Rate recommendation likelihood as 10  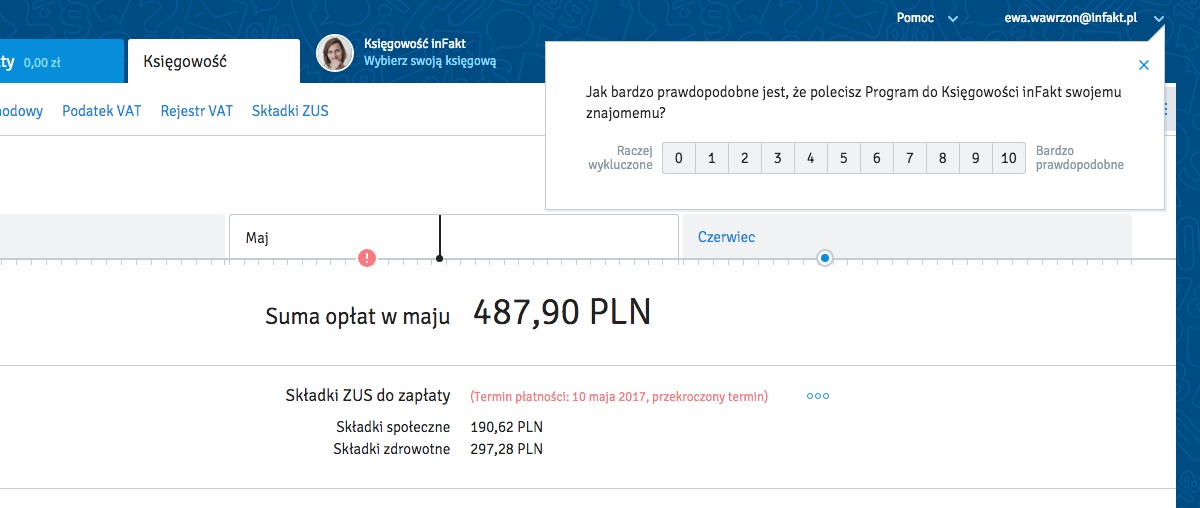click(1009, 158)
